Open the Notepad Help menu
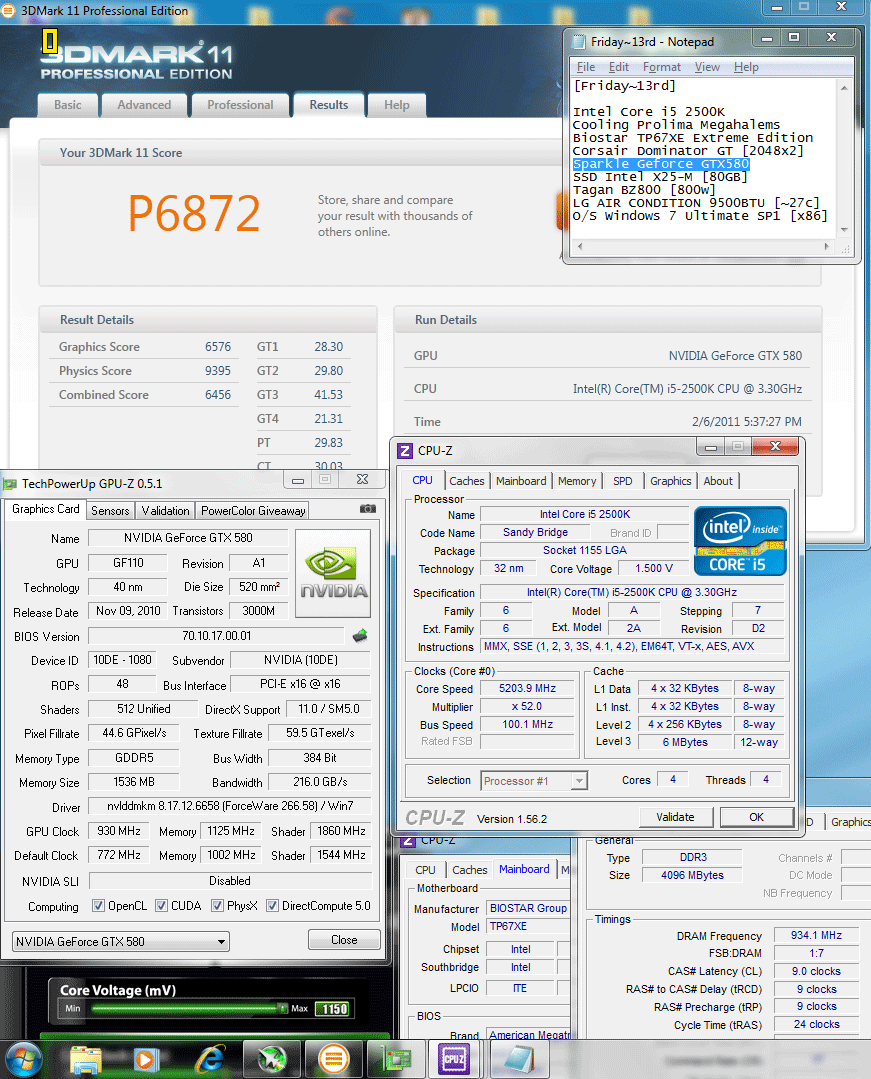Viewport: 871px width, 1079px height. click(746, 67)
